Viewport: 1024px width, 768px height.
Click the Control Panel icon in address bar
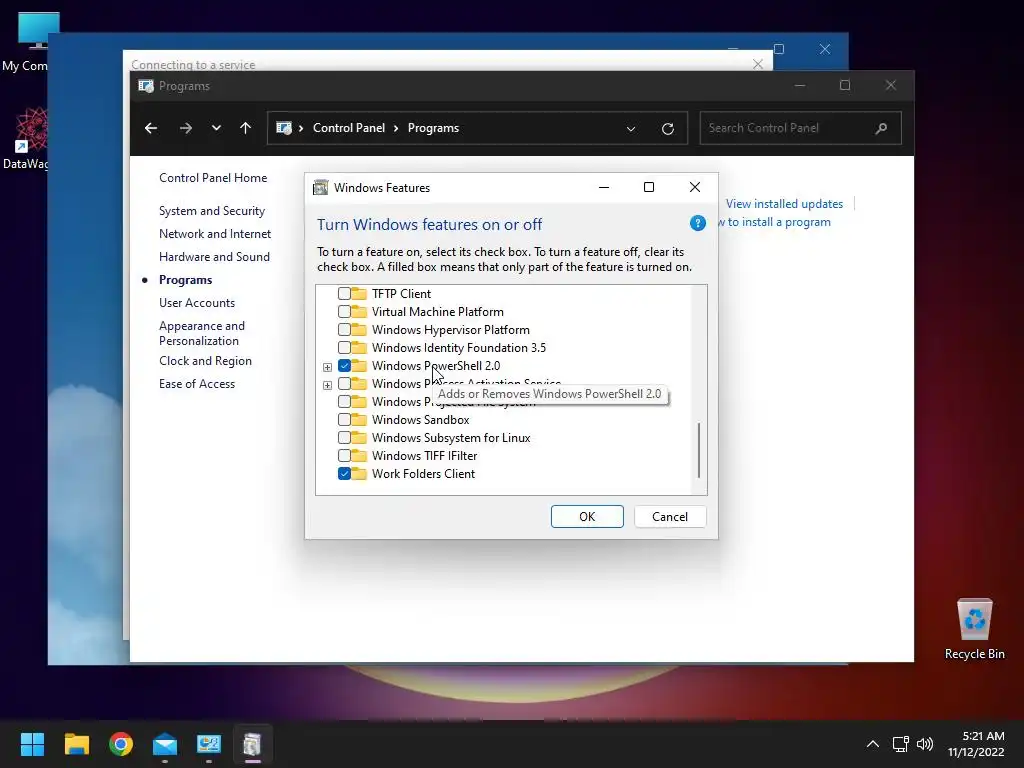pyautogui.click(x=283, y=128)
